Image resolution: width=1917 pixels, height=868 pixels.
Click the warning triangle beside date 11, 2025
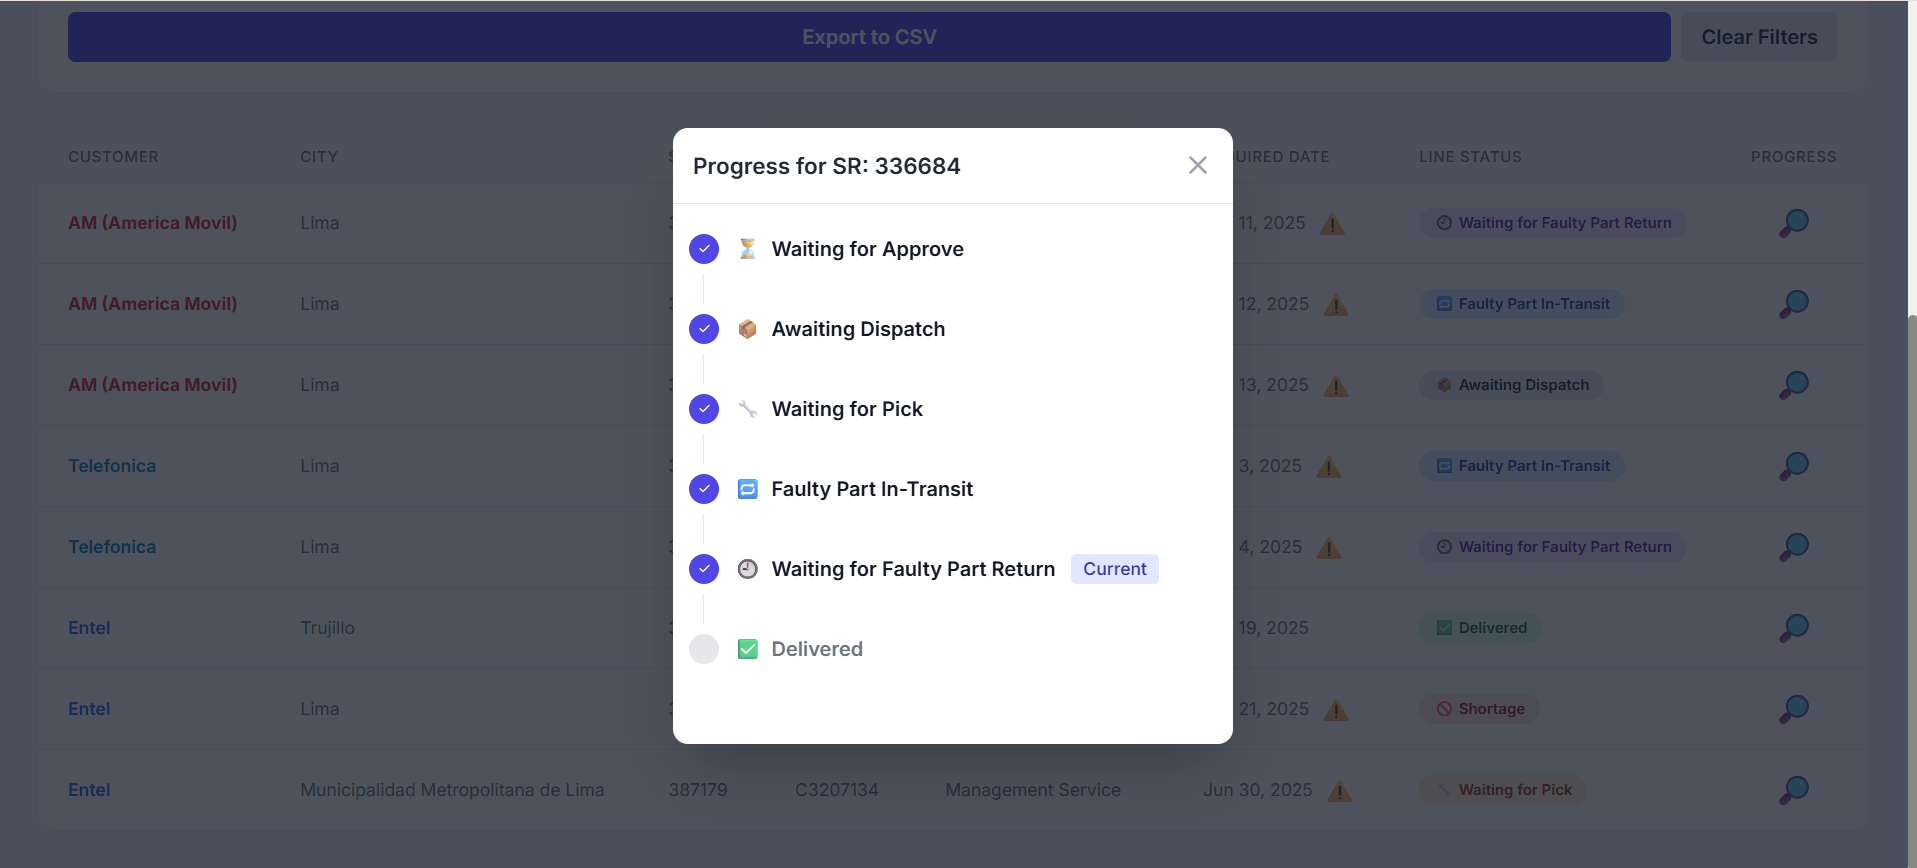pyautogui.click(x=1332, y=224)
